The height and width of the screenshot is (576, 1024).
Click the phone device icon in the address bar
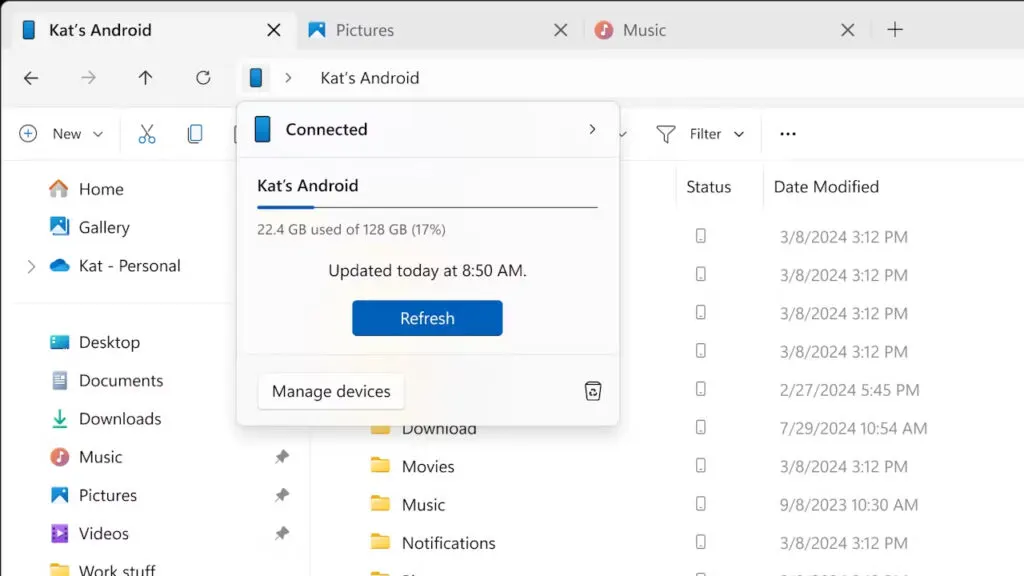tap(256, 77)
